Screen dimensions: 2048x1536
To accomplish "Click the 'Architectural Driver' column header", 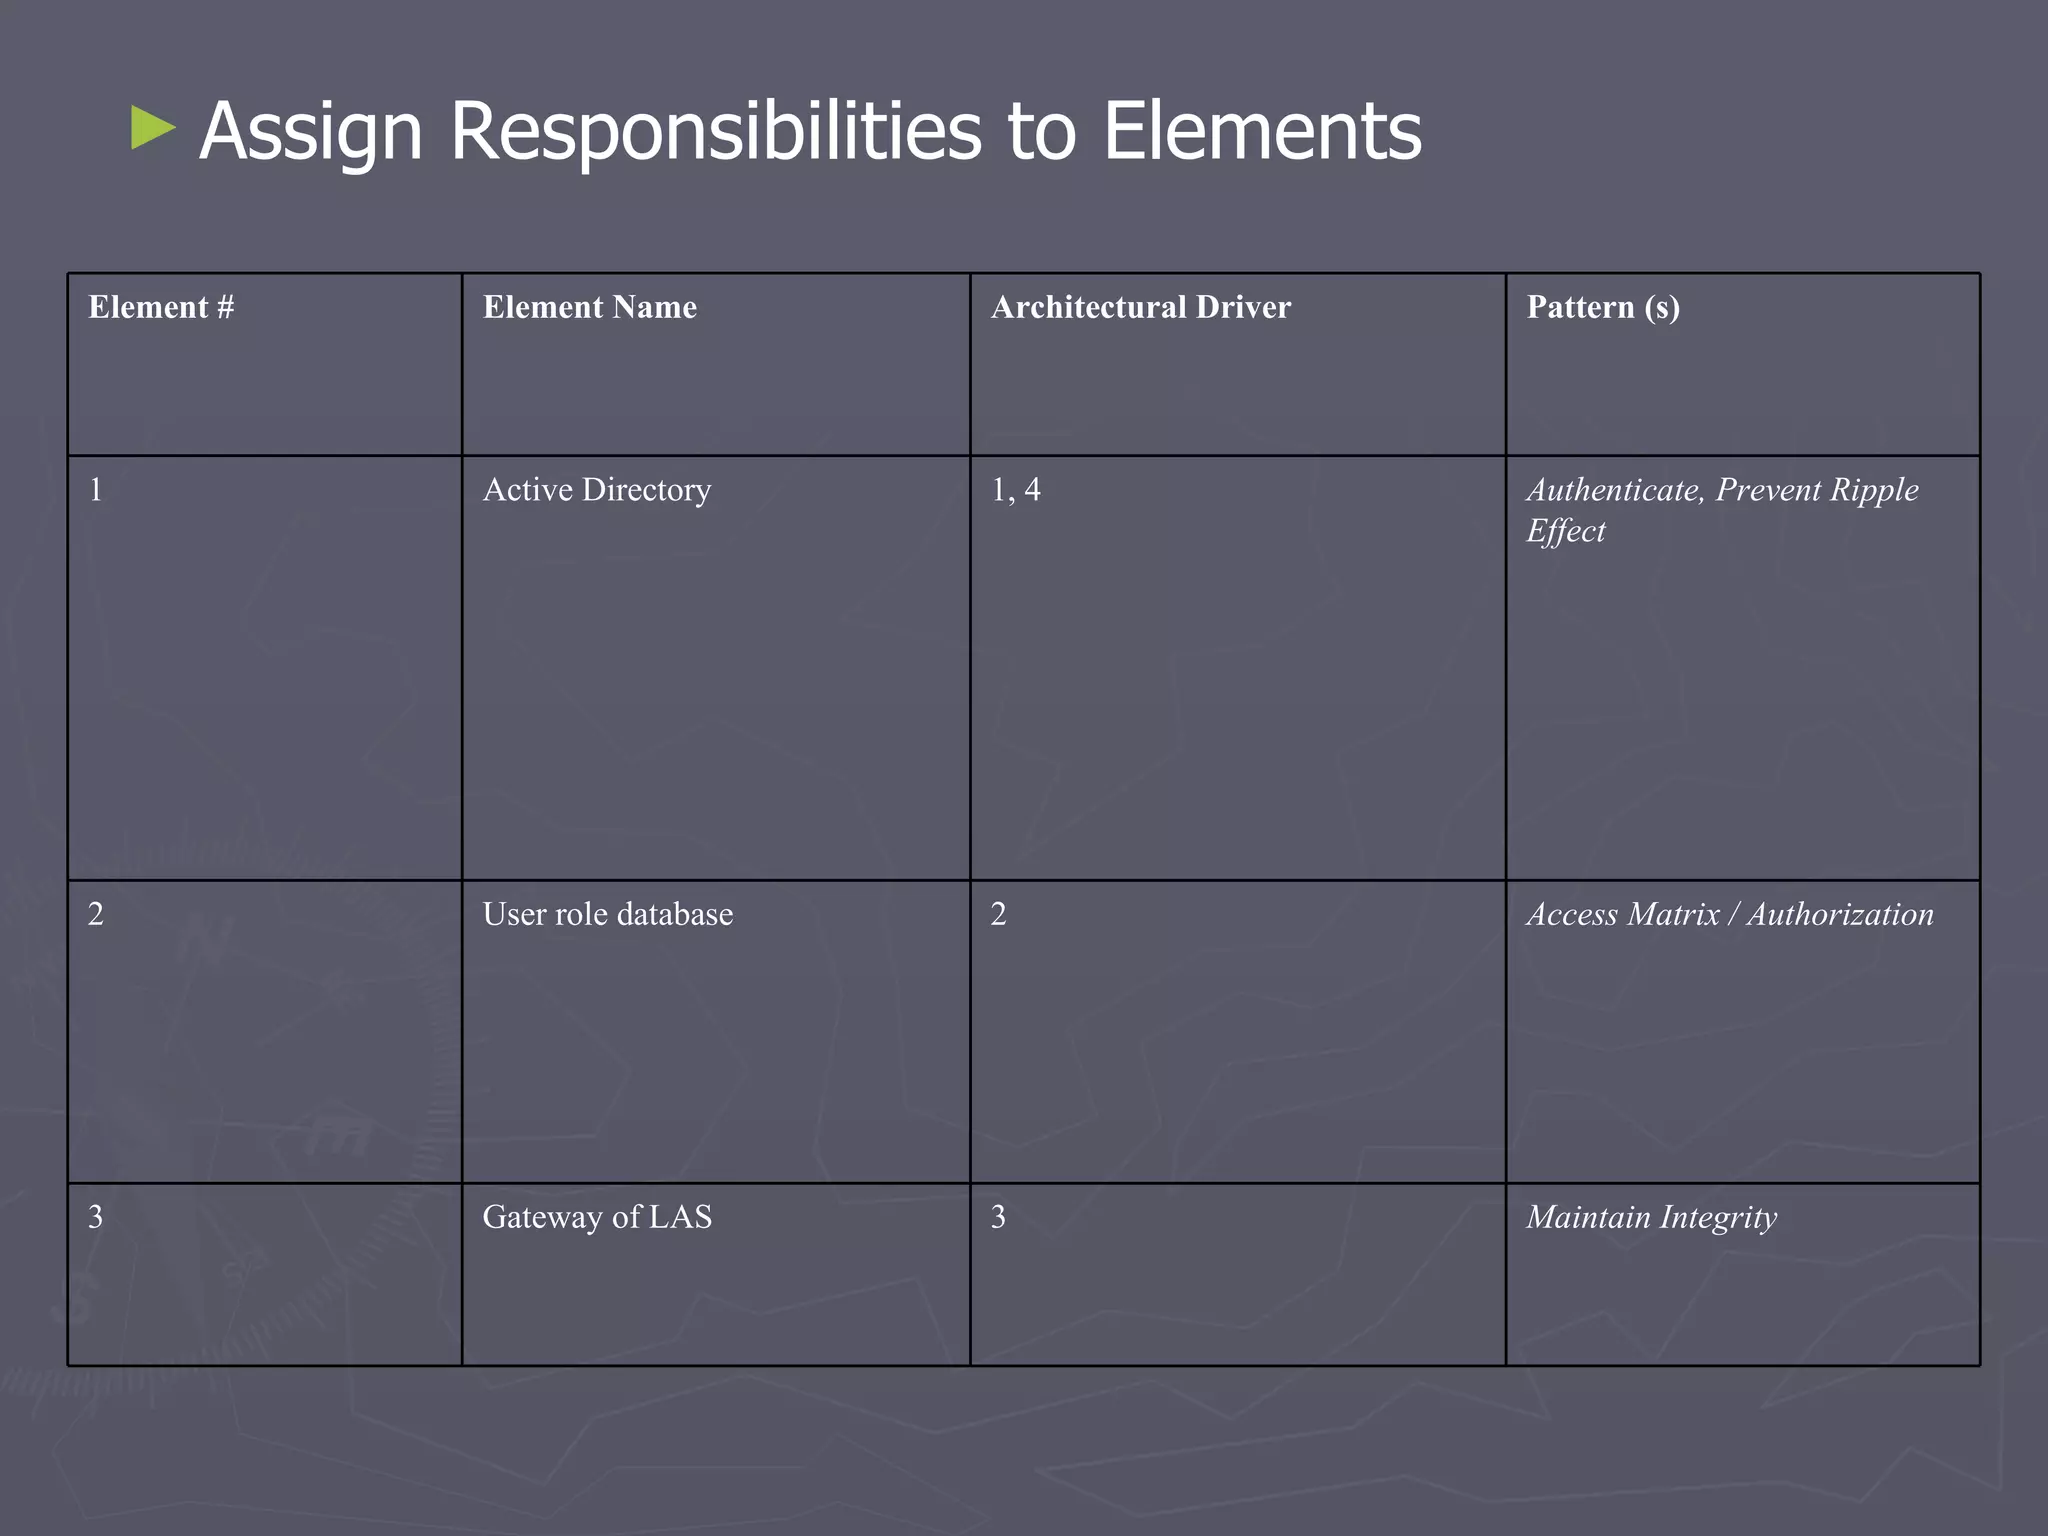I will pyautogui.click(x=1238, y=365).
